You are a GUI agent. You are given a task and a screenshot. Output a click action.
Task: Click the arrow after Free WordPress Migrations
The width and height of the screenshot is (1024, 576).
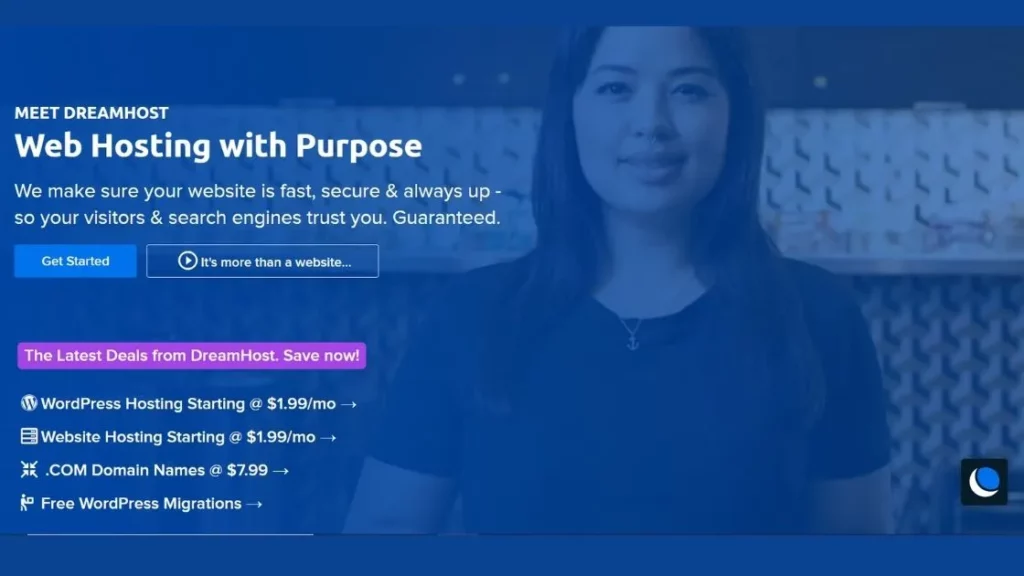[x=255, y=504]
